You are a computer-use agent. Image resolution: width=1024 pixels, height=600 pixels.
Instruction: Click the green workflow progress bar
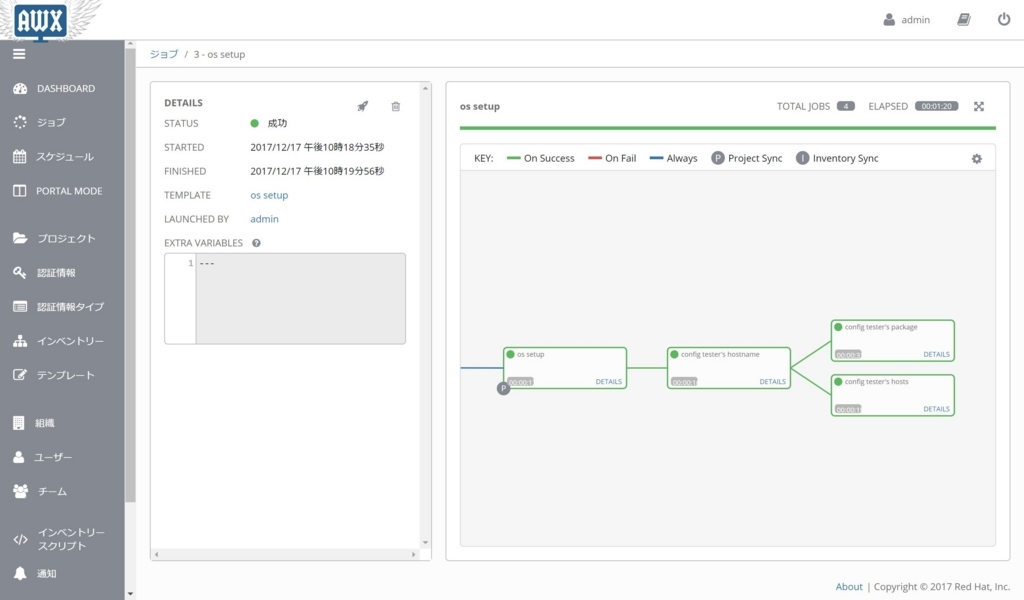click(728, 128)
